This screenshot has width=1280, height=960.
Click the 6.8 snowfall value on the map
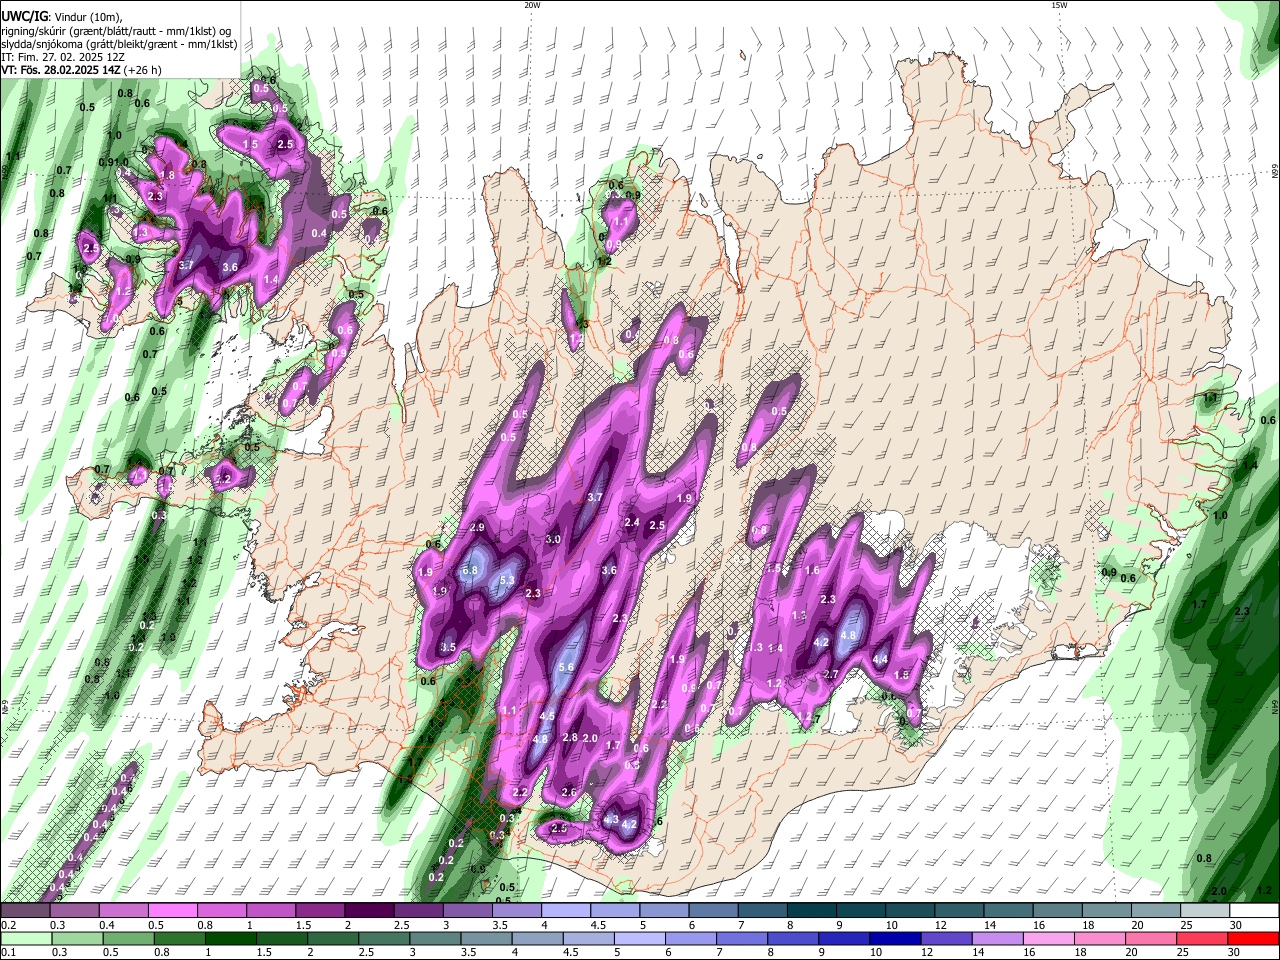coord(470,570)
